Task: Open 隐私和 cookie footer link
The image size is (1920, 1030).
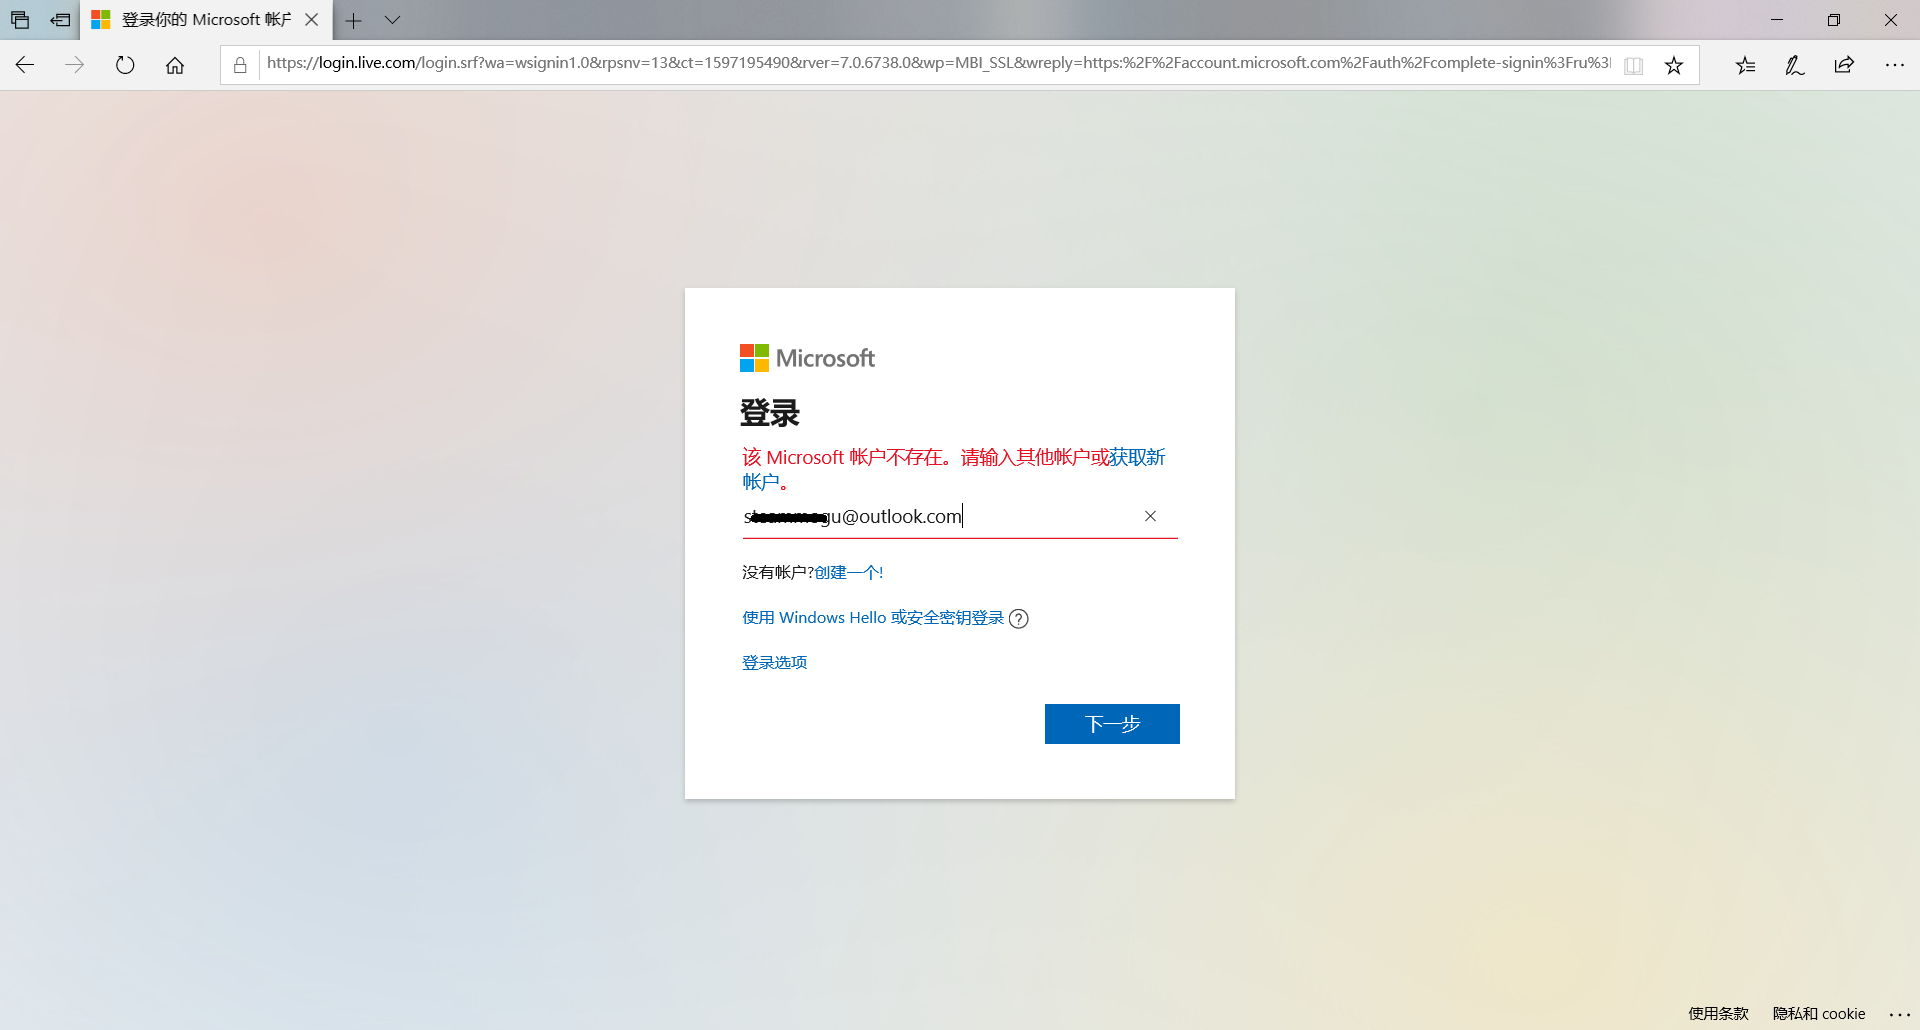Action: (1819, 1013)
